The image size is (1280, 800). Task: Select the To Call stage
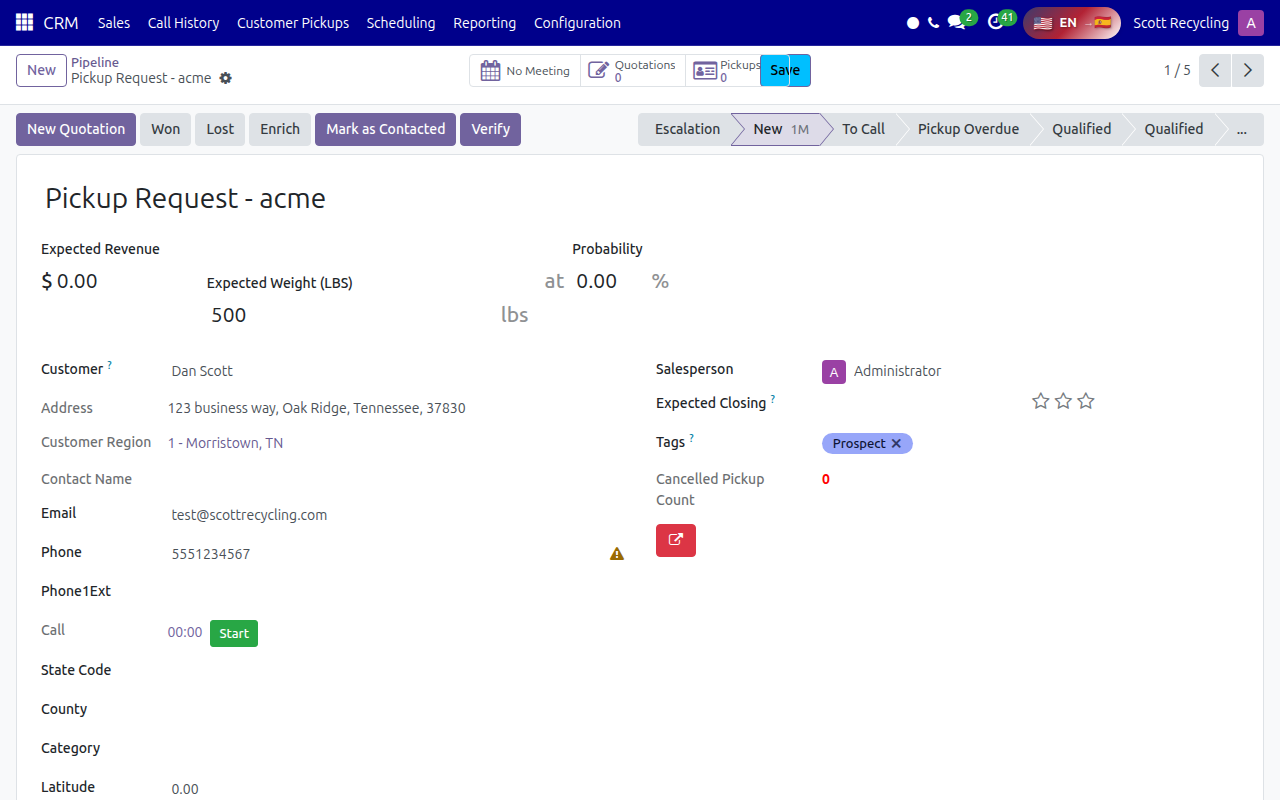863,129
